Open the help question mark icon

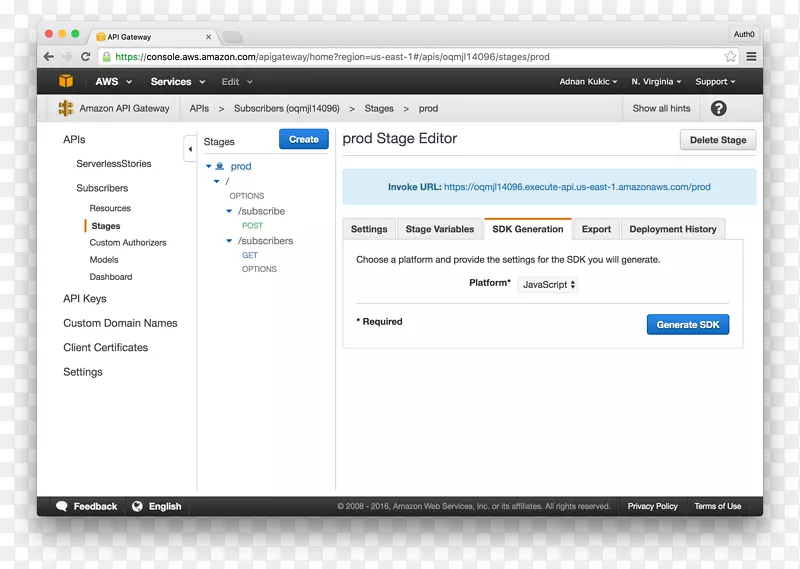718,109
